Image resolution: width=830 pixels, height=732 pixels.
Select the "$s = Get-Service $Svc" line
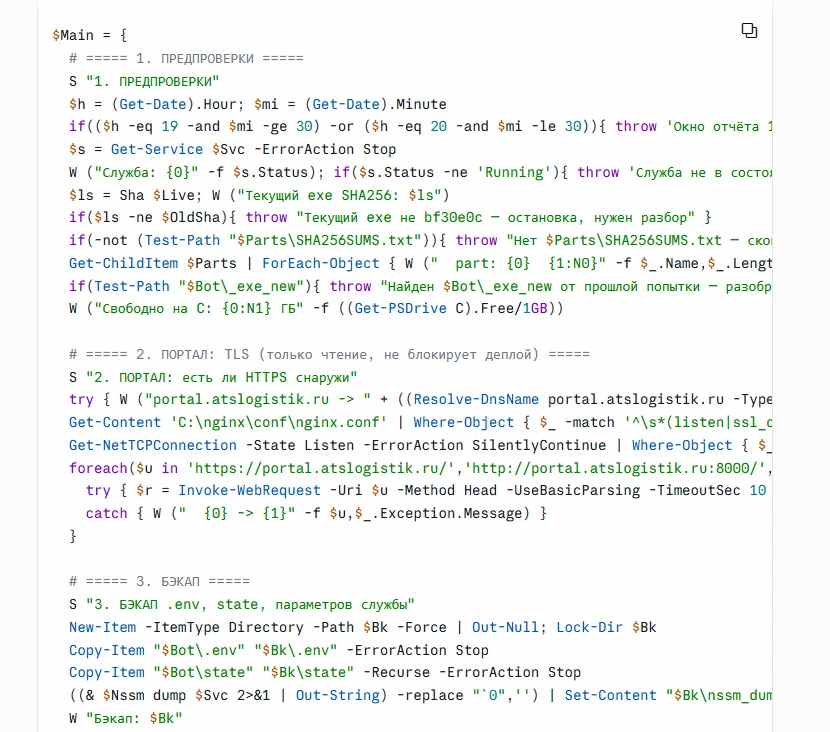tap(232, 149)
